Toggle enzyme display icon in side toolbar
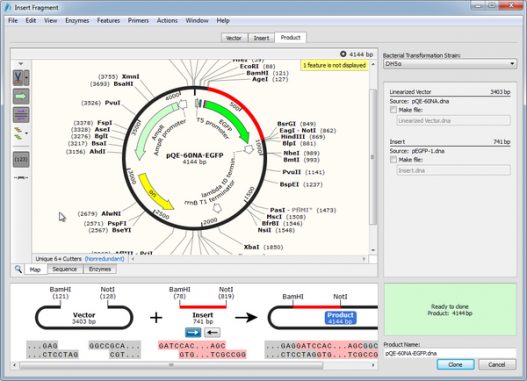Image resolution: width=527 pixels, height=381 pixels. click(18, 77)
